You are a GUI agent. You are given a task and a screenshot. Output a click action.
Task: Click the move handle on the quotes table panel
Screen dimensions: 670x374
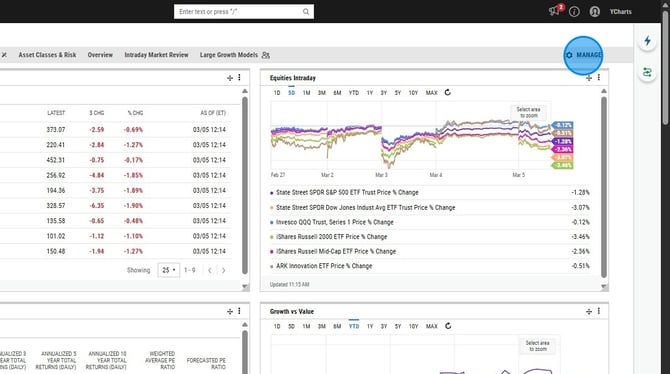(230, 78)
